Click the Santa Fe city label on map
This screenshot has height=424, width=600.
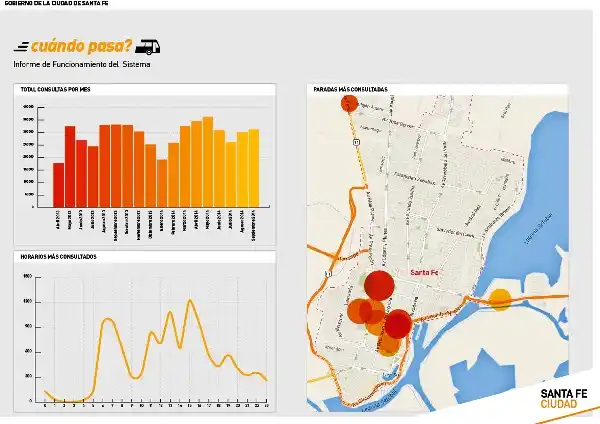424,272
